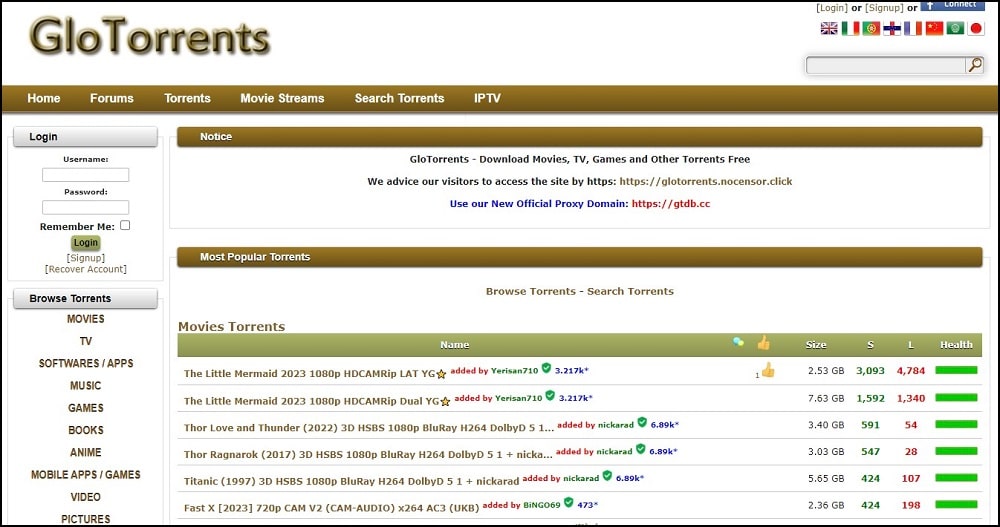Screen dimensions: 1000x527
Task: Open Fast X [2023] 720p CAM torrent
Action: [331, 508]
